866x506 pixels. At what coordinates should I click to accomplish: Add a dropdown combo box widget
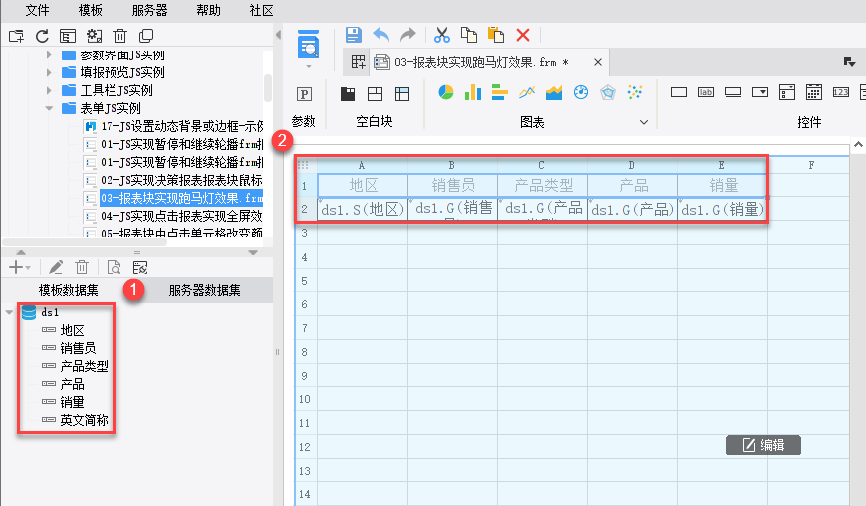coord(760,92)
